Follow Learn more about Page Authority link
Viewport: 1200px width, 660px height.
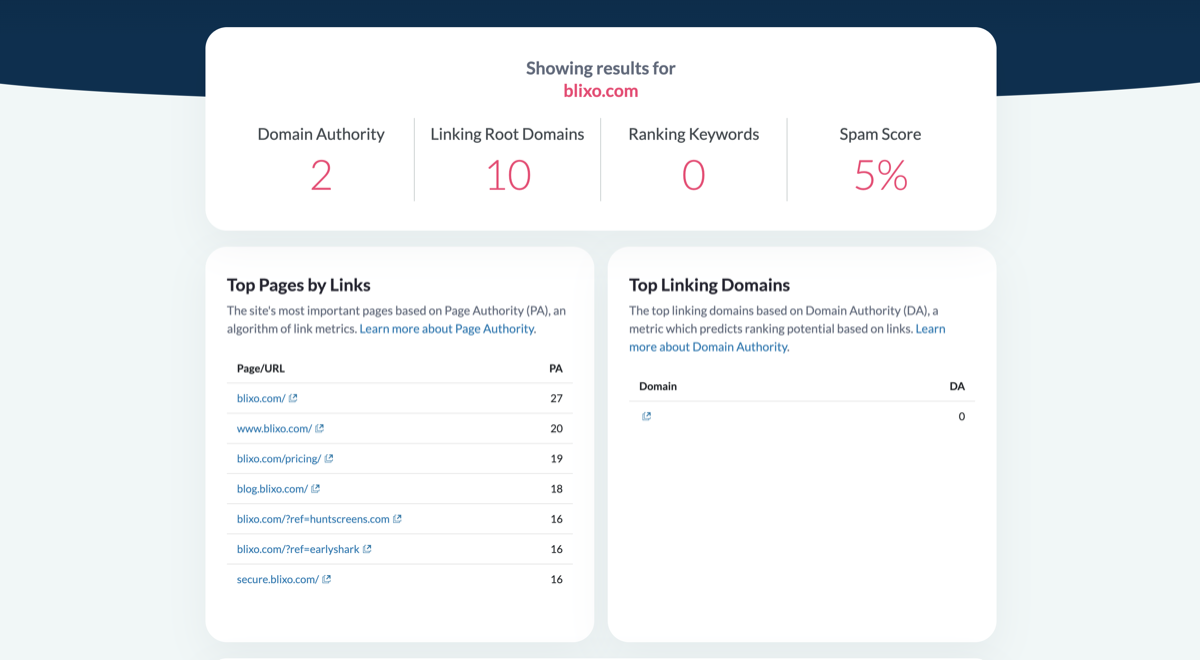pyautogui.click(x=448, y=328)
